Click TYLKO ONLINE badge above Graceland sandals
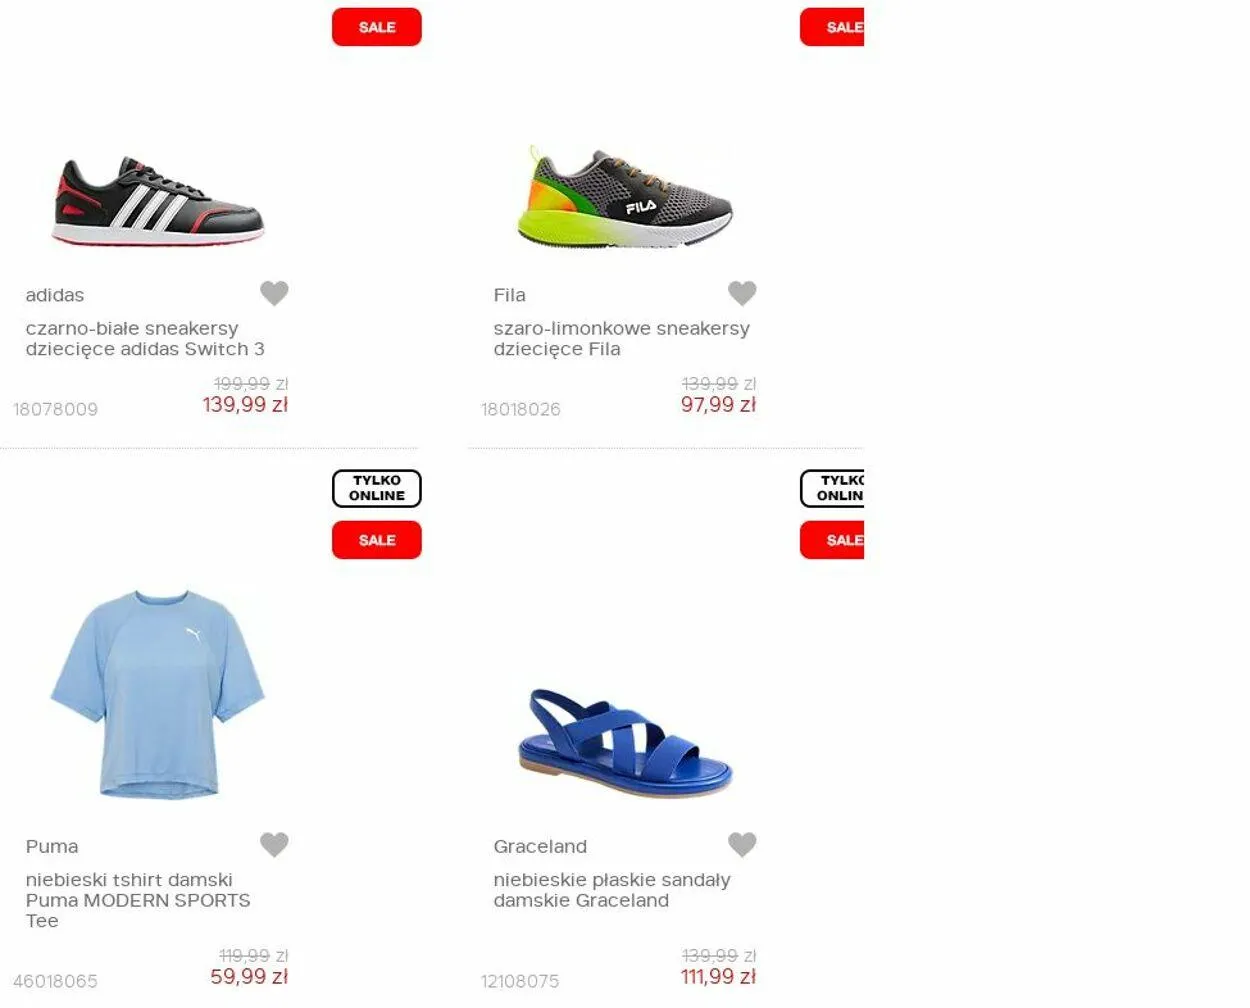The height and width of the screenshot is (1008, 1250). [x=832, y=488]
